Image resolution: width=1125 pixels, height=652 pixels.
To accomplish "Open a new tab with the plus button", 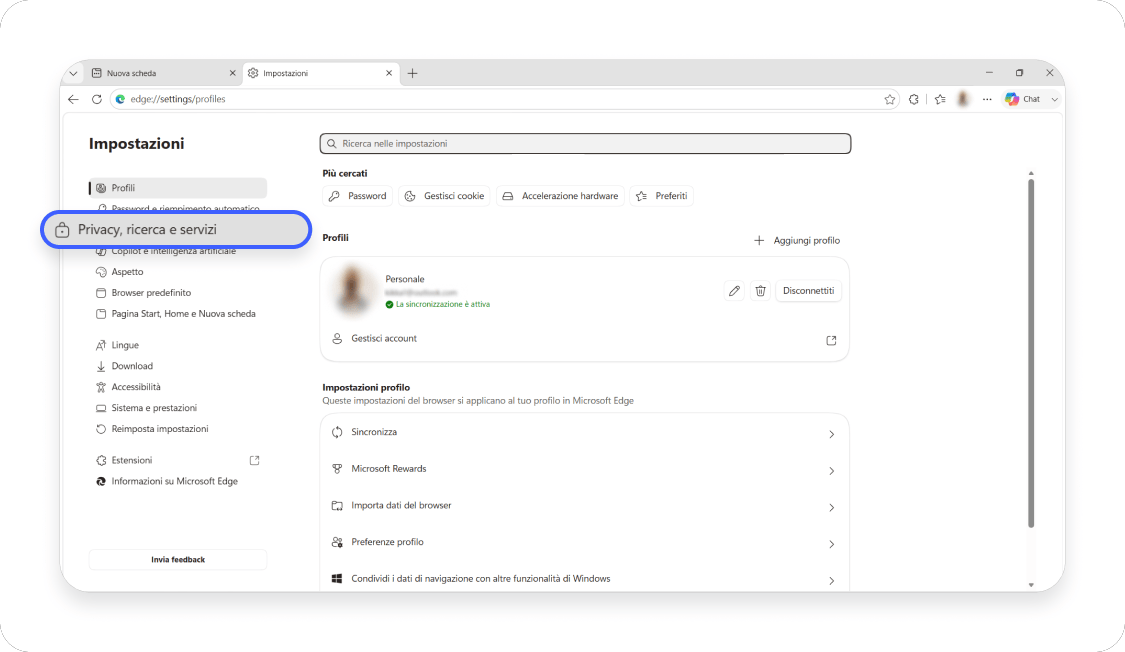I will point(413,73).
